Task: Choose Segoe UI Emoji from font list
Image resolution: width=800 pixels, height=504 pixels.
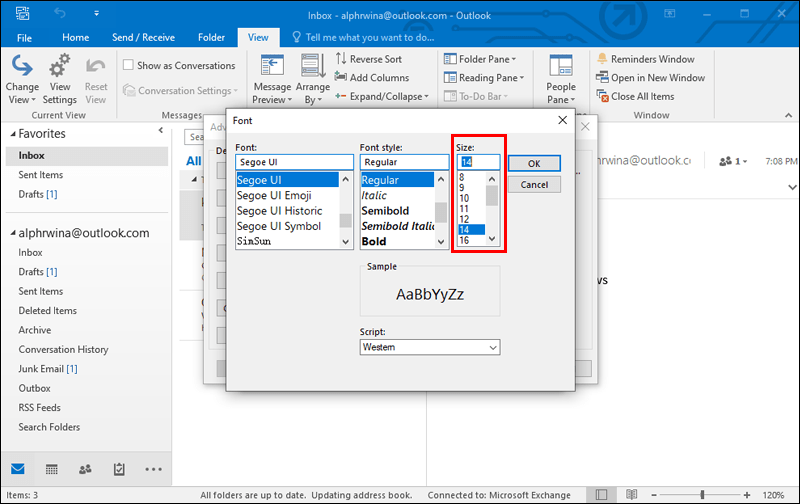Action: click(x=287, y=195)
